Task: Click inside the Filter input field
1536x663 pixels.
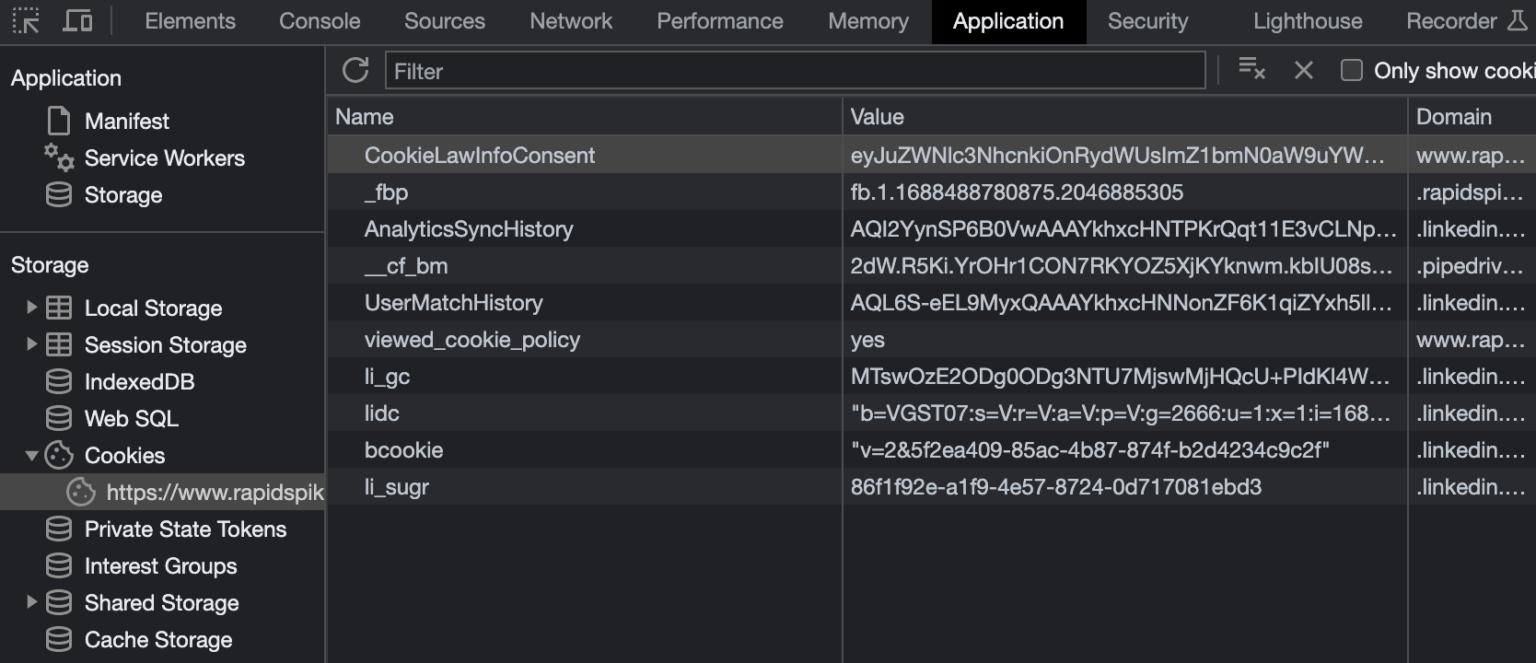Action: coord(700,70)
